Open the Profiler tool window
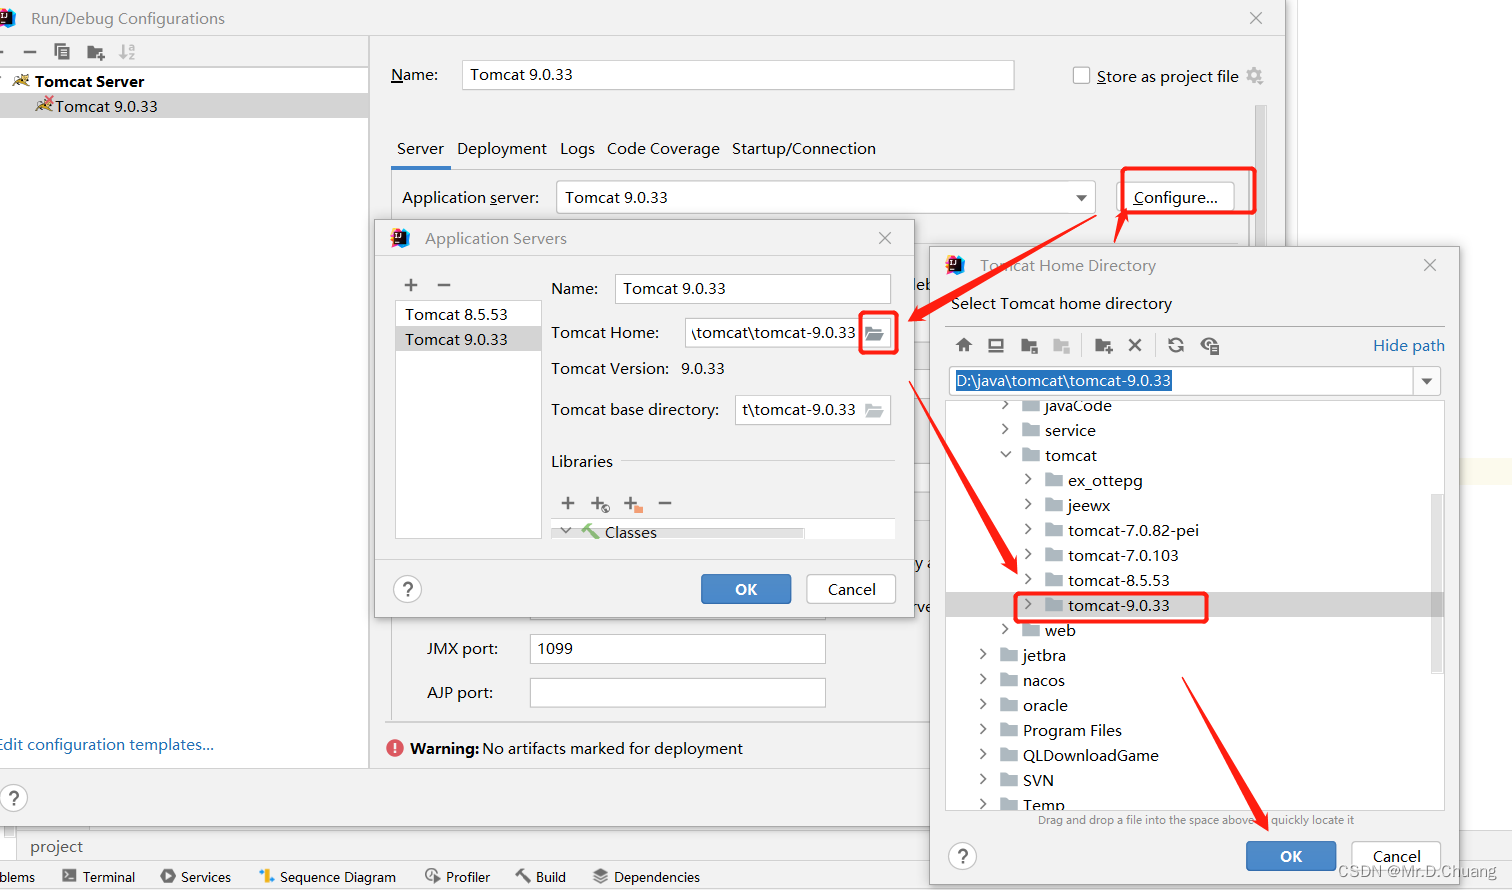This screenshot has height=890, width=1512. (x=458, y=877)
